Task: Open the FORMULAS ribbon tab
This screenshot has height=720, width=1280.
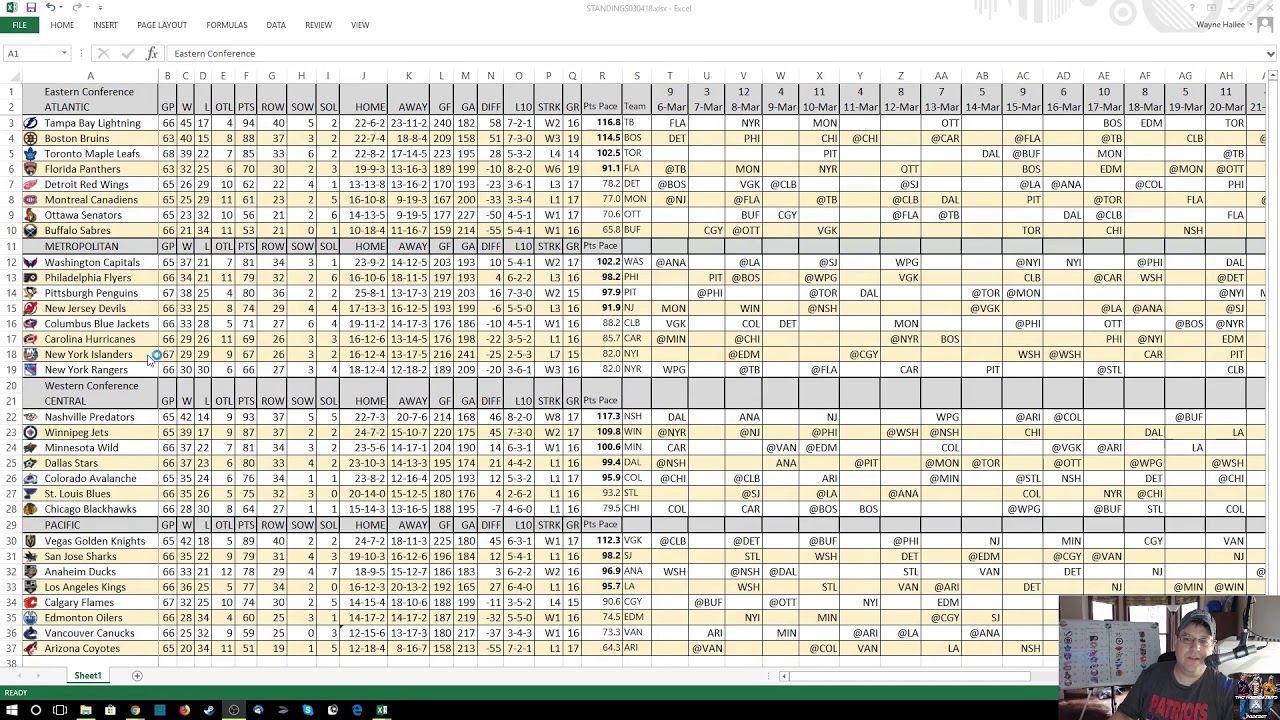Action: click(227, 25)
